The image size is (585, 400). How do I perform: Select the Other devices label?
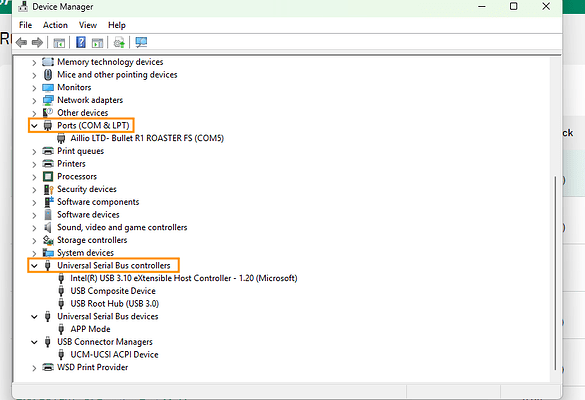[x=82, y=113]
